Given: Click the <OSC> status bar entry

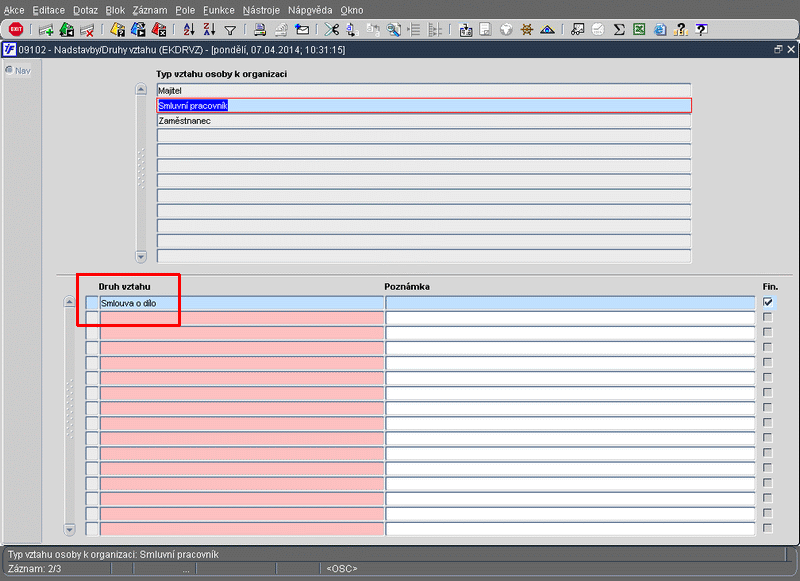Looking at the screenshot, I should (342, 569).
